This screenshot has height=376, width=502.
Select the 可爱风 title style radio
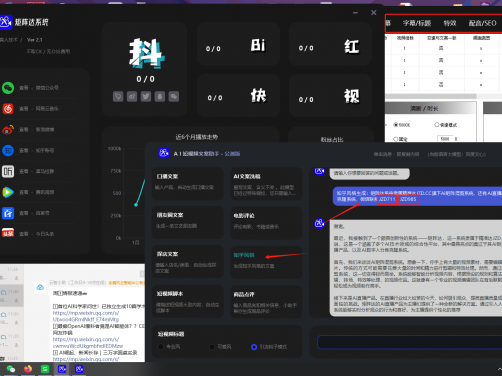(212, 347)
